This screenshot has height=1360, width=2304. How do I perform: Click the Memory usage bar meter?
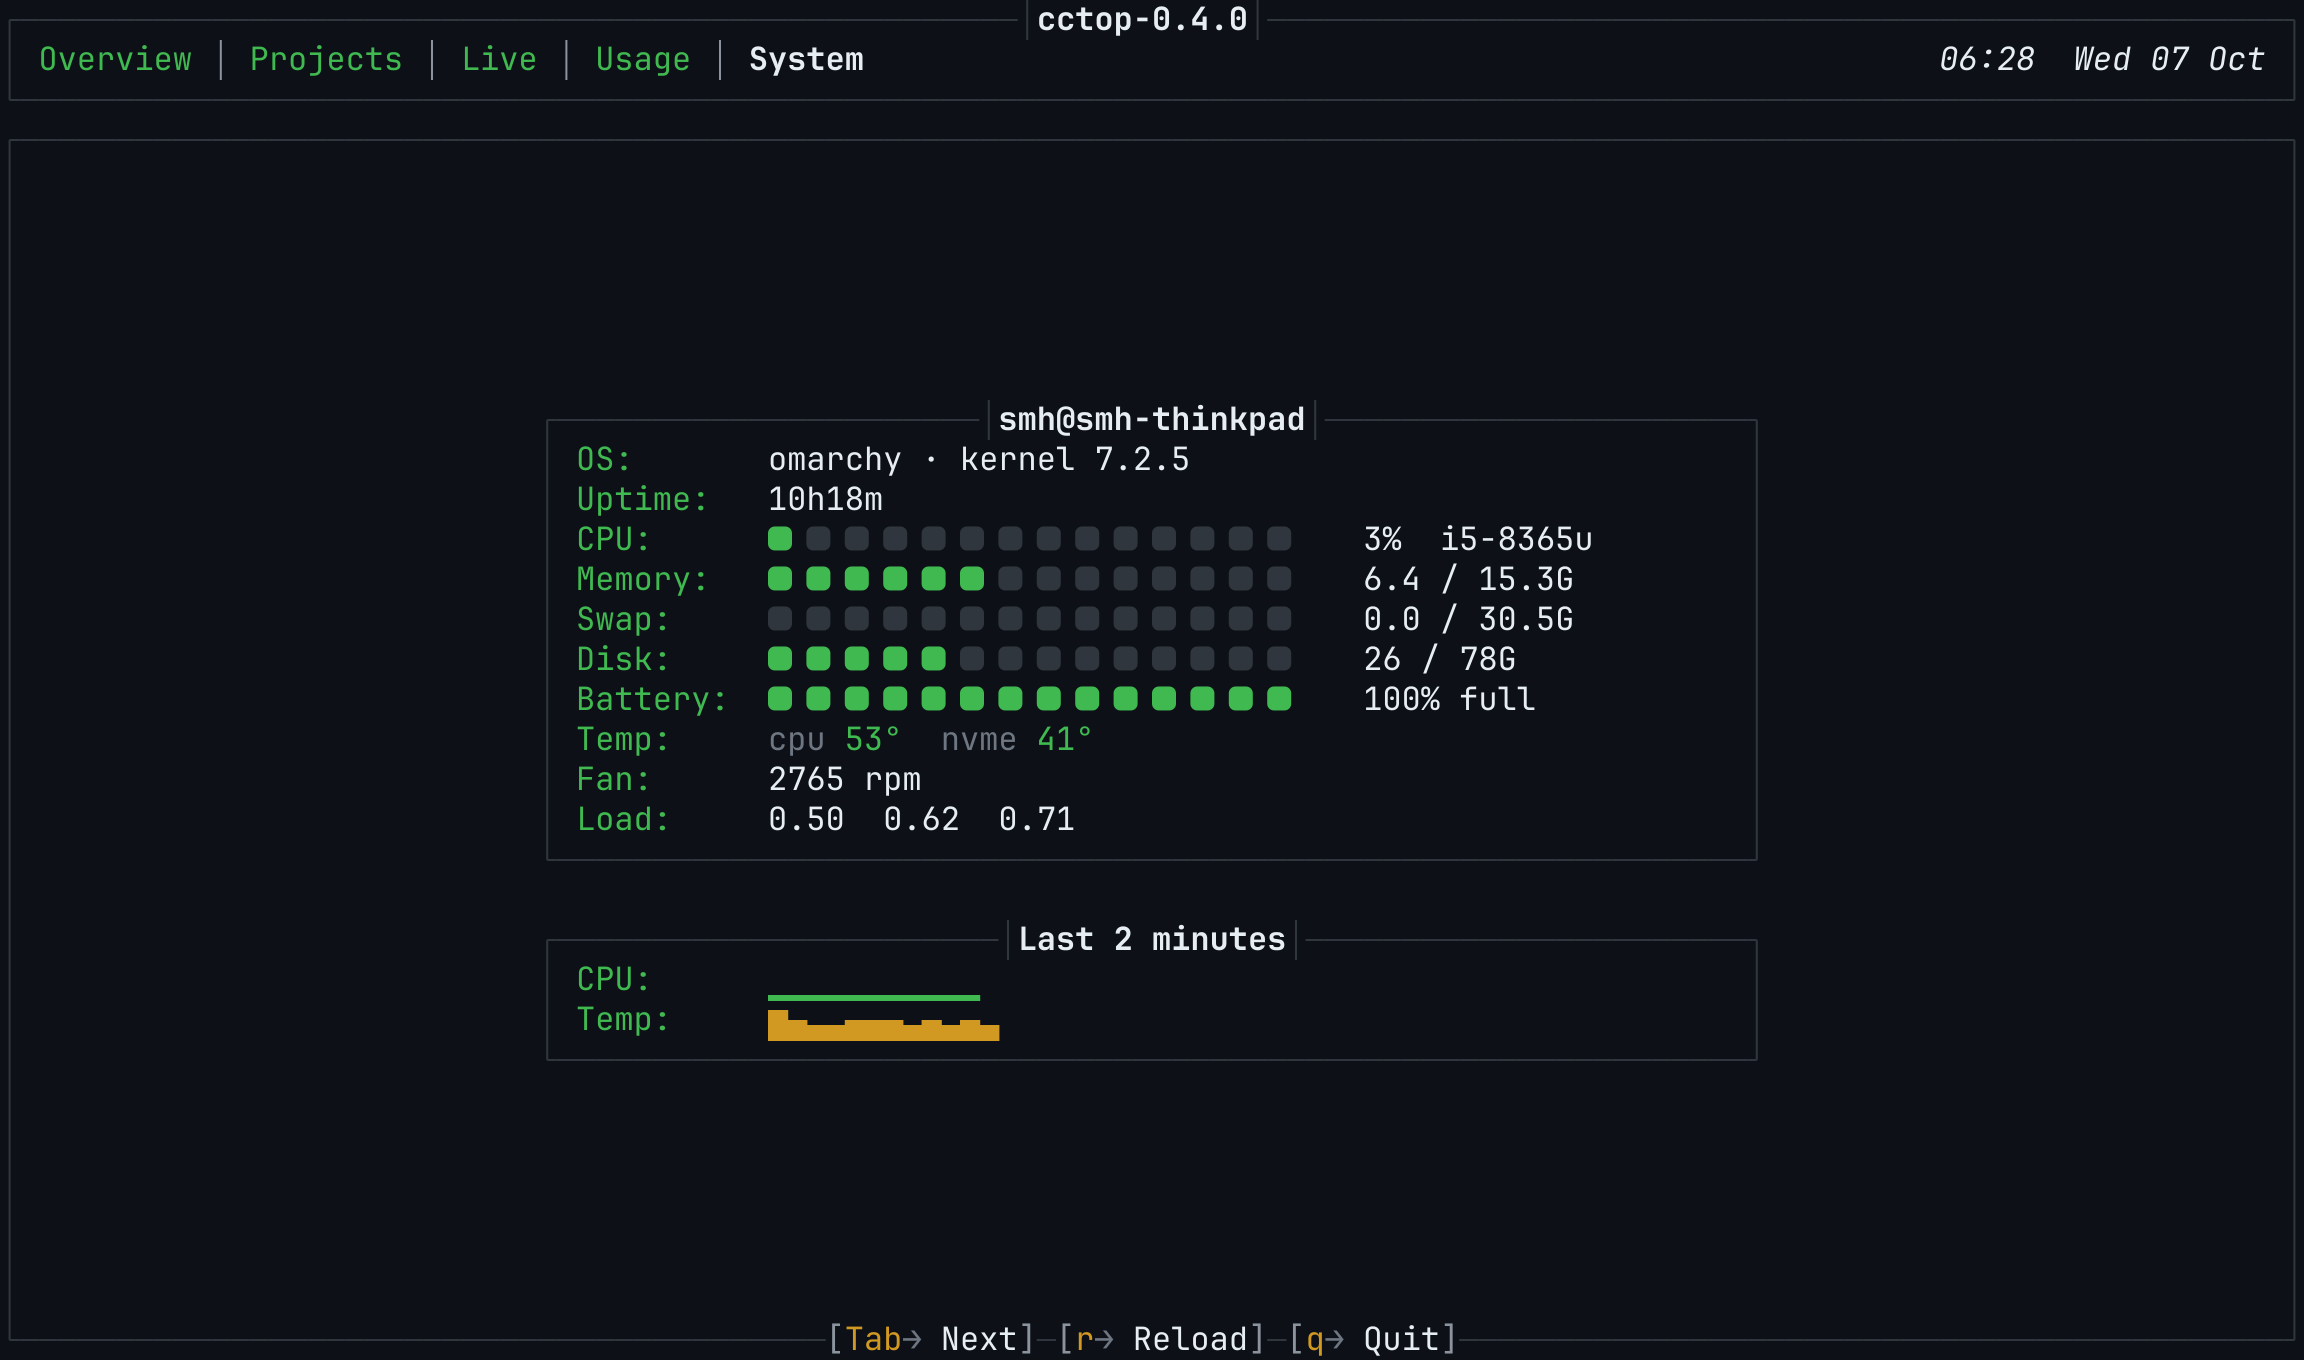pos(1029,579)
